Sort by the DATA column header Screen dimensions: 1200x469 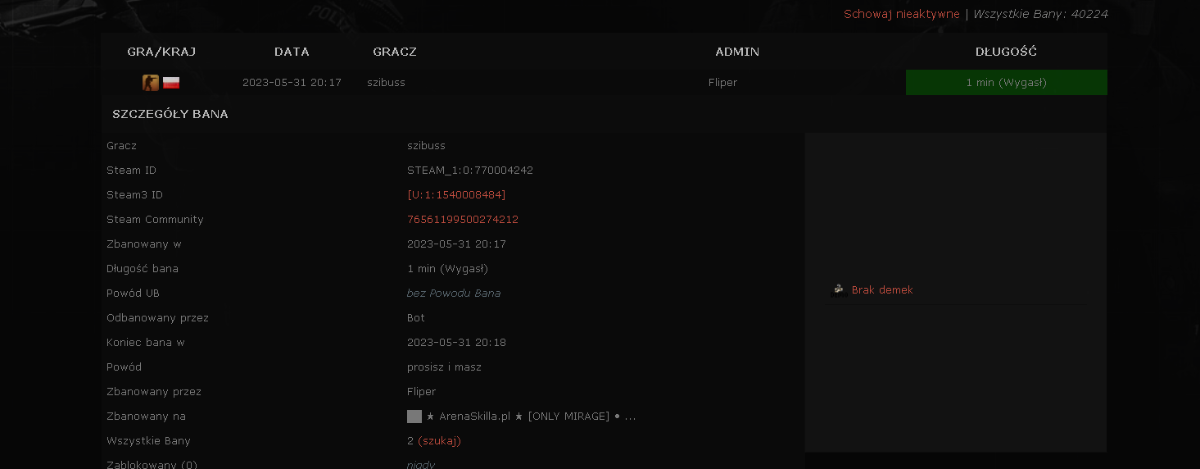(291, 52)
